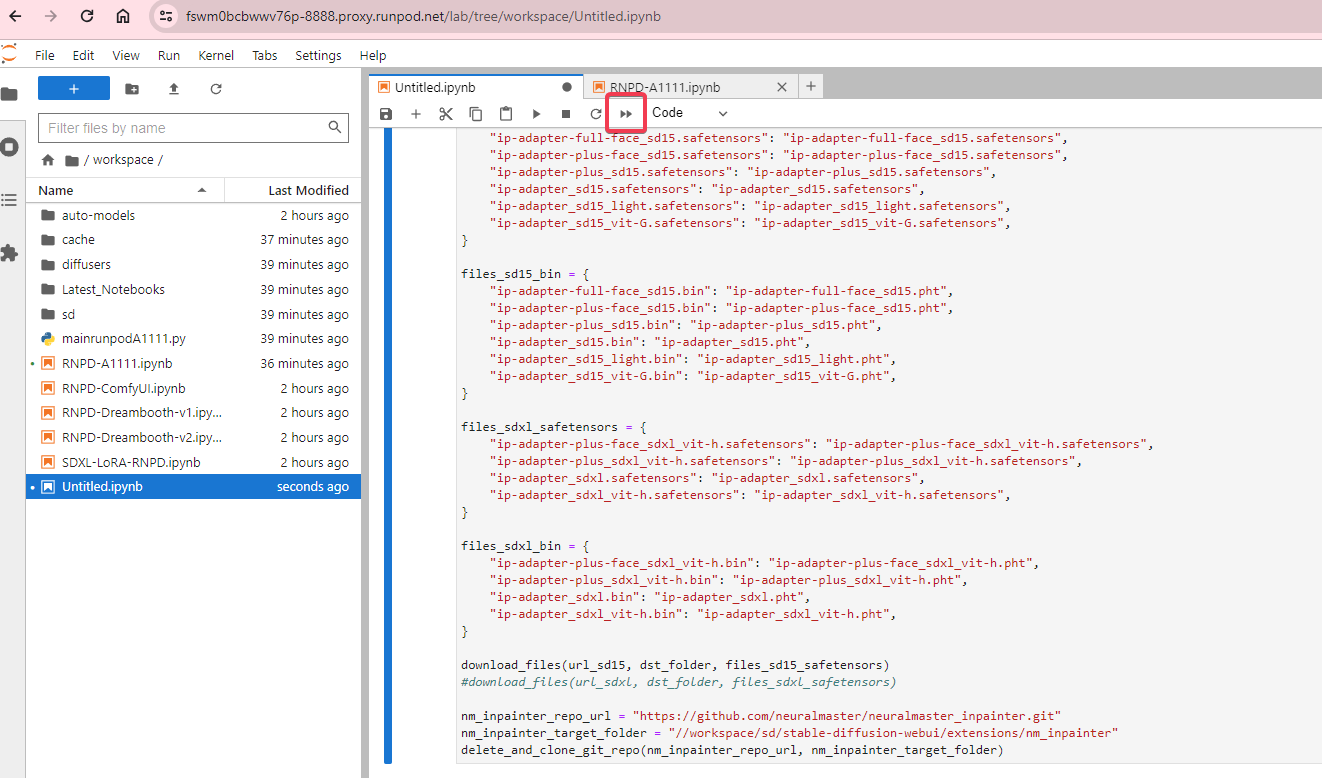Open the Extension Manager sidebar
Viewport: 1322px width, 778px height.
click(x=9, y=253)
